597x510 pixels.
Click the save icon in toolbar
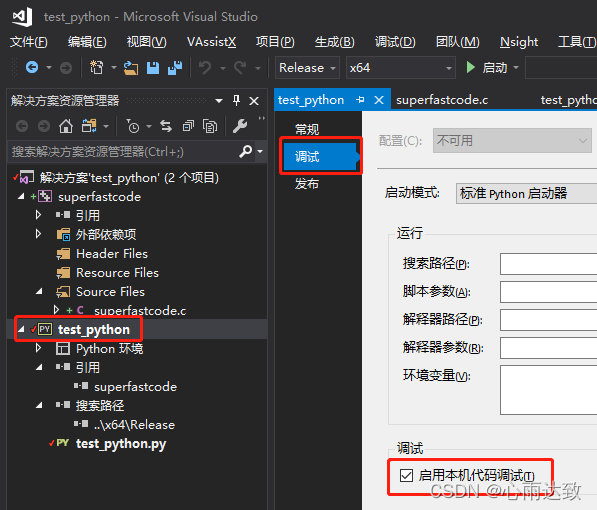point(153,68)
